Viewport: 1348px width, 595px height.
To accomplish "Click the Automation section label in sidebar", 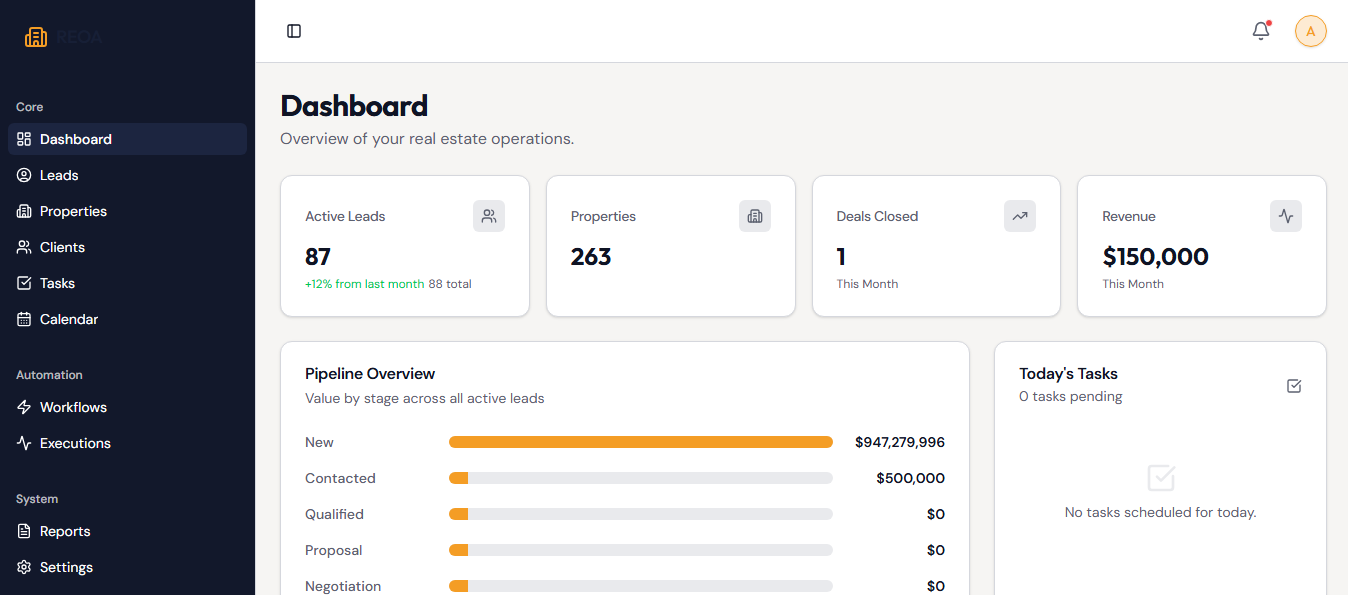I will point(49,375).
